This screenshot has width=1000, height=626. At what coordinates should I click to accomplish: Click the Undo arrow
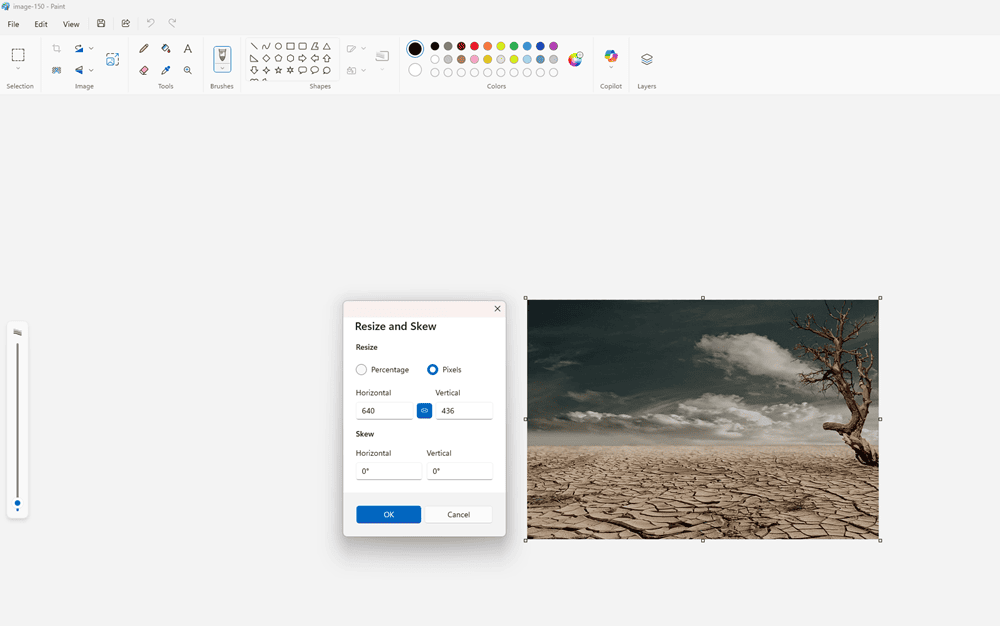click(x=151, y=23)
